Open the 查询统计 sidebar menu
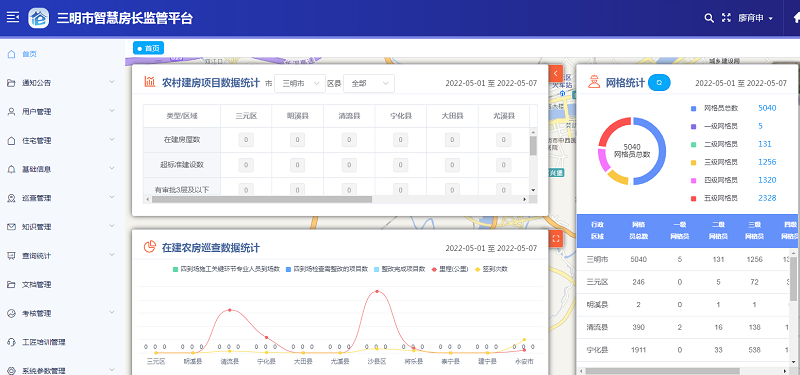The image size is (800, 375). [x=62, y=256]
